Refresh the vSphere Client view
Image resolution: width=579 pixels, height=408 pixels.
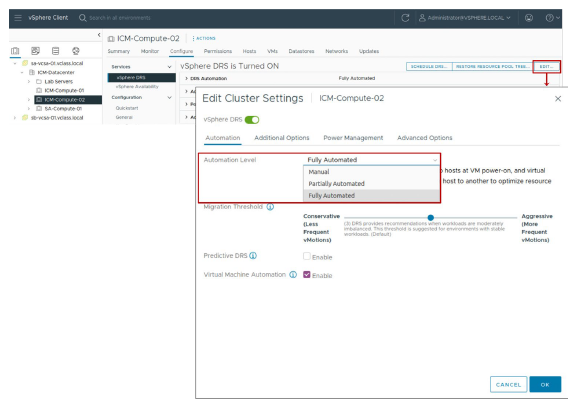405,18
